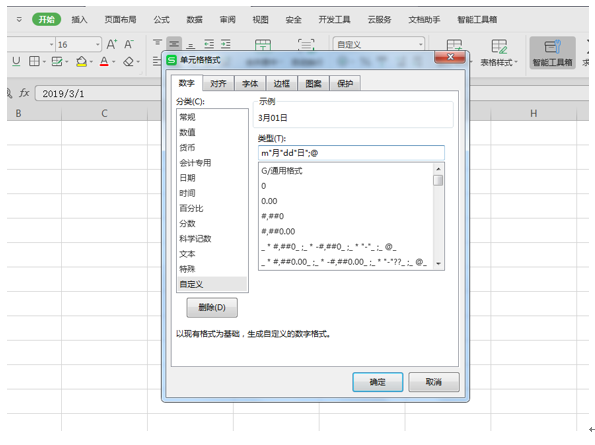Open the cell borders icon
This screenshot has width=595, height=445.
pos(34,61)
